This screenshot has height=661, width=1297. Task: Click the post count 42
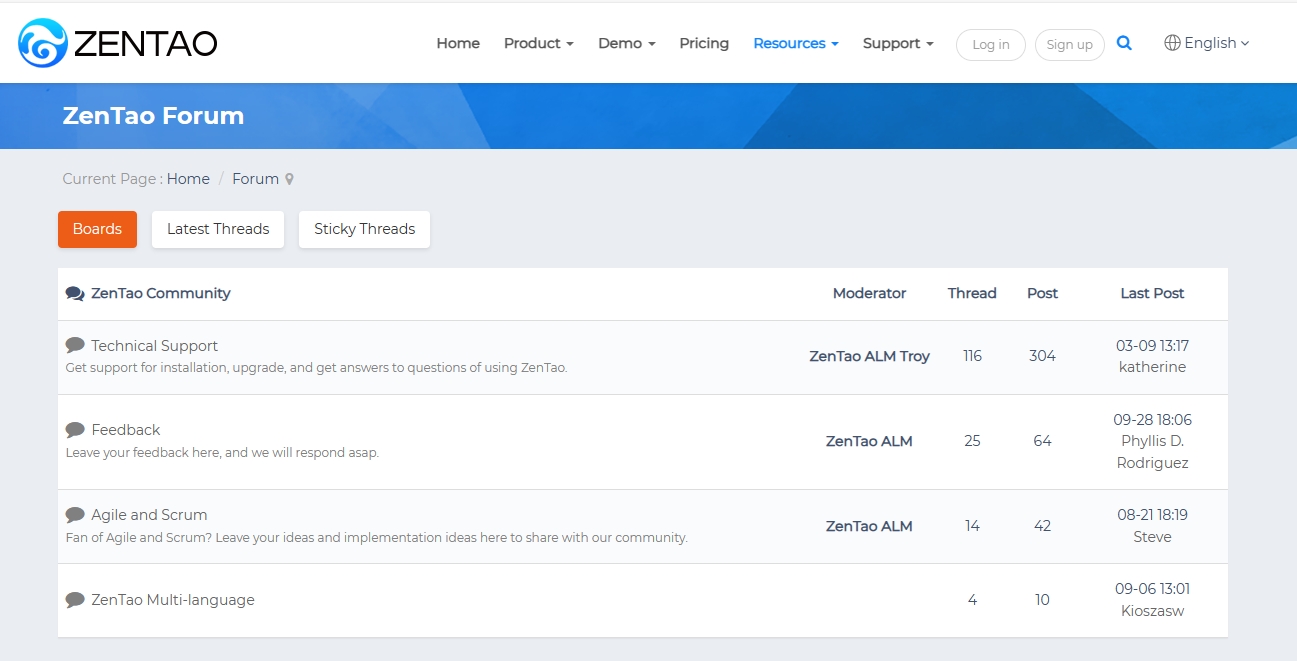click(1042, 526)
